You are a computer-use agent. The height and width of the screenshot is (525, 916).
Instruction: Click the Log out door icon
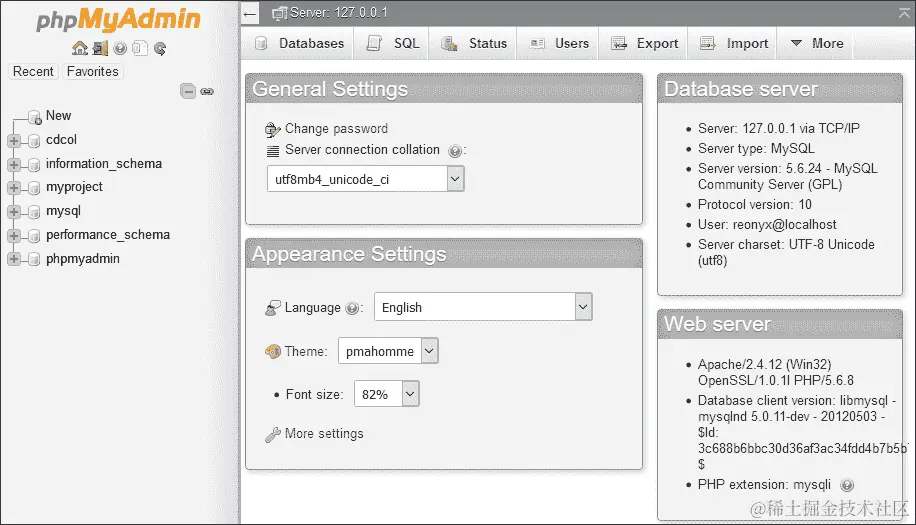tap(100, 48)
